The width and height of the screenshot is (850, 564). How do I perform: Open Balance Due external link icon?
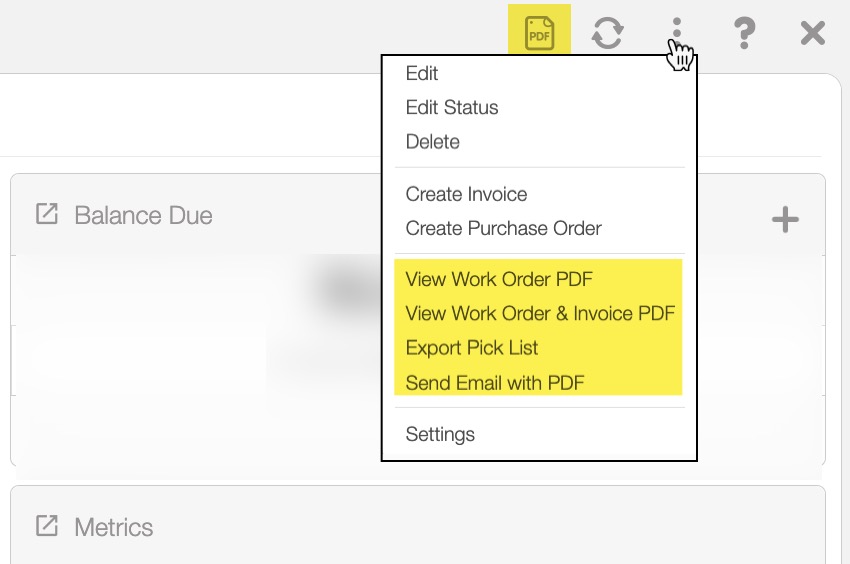pyautogui.click(x=47, y=214)
